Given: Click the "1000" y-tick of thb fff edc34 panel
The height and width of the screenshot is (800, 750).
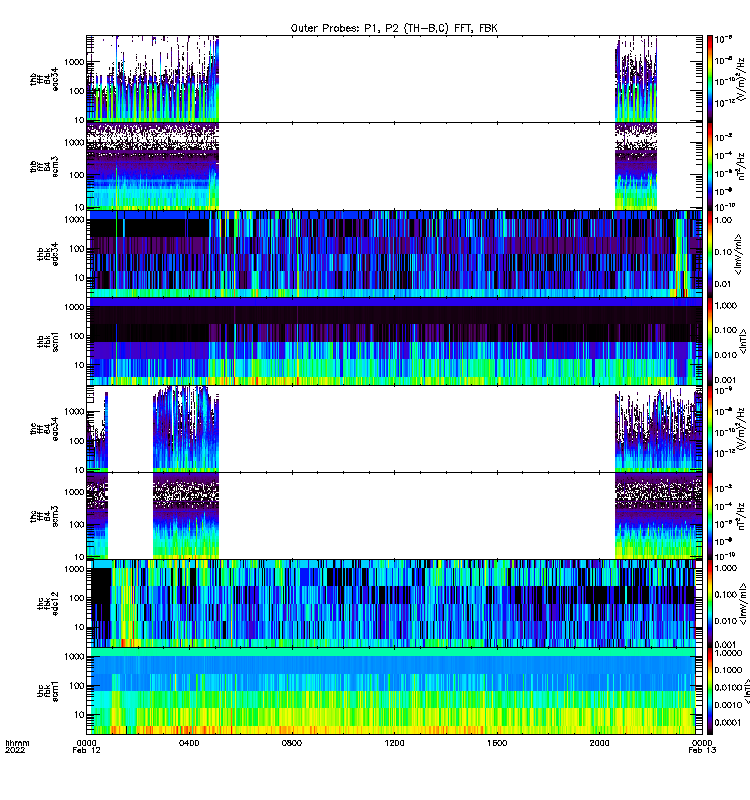Looking at the screenshot, I should pos(74,62).
